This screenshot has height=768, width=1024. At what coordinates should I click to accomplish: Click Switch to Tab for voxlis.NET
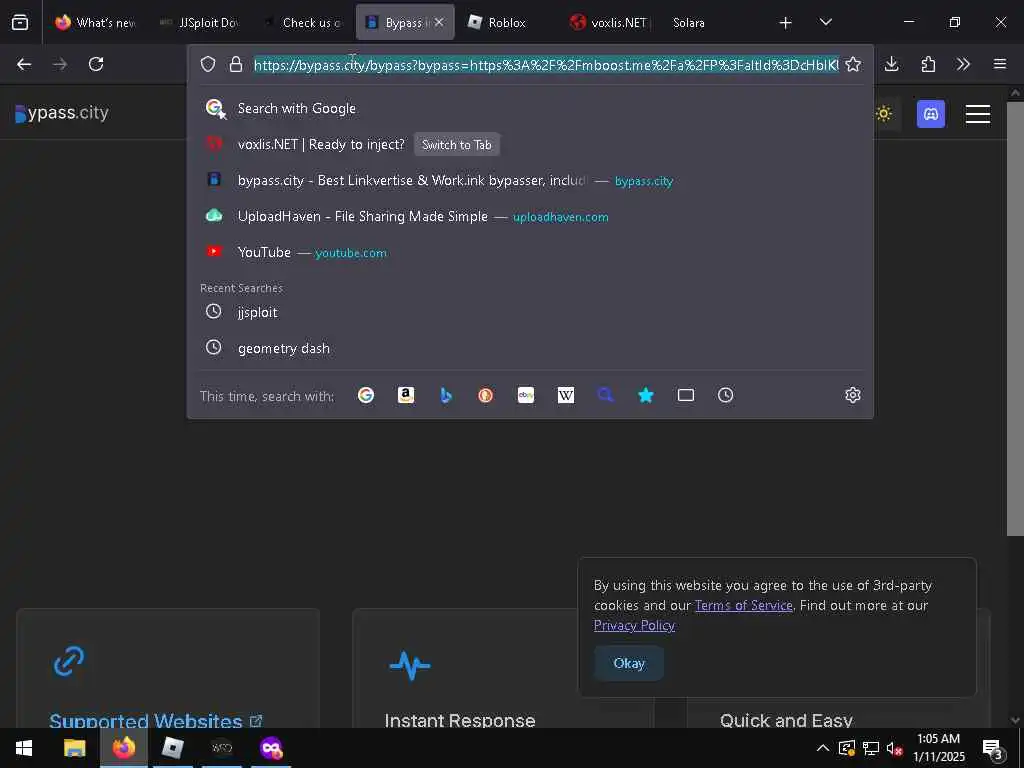(x=456, y=144)
